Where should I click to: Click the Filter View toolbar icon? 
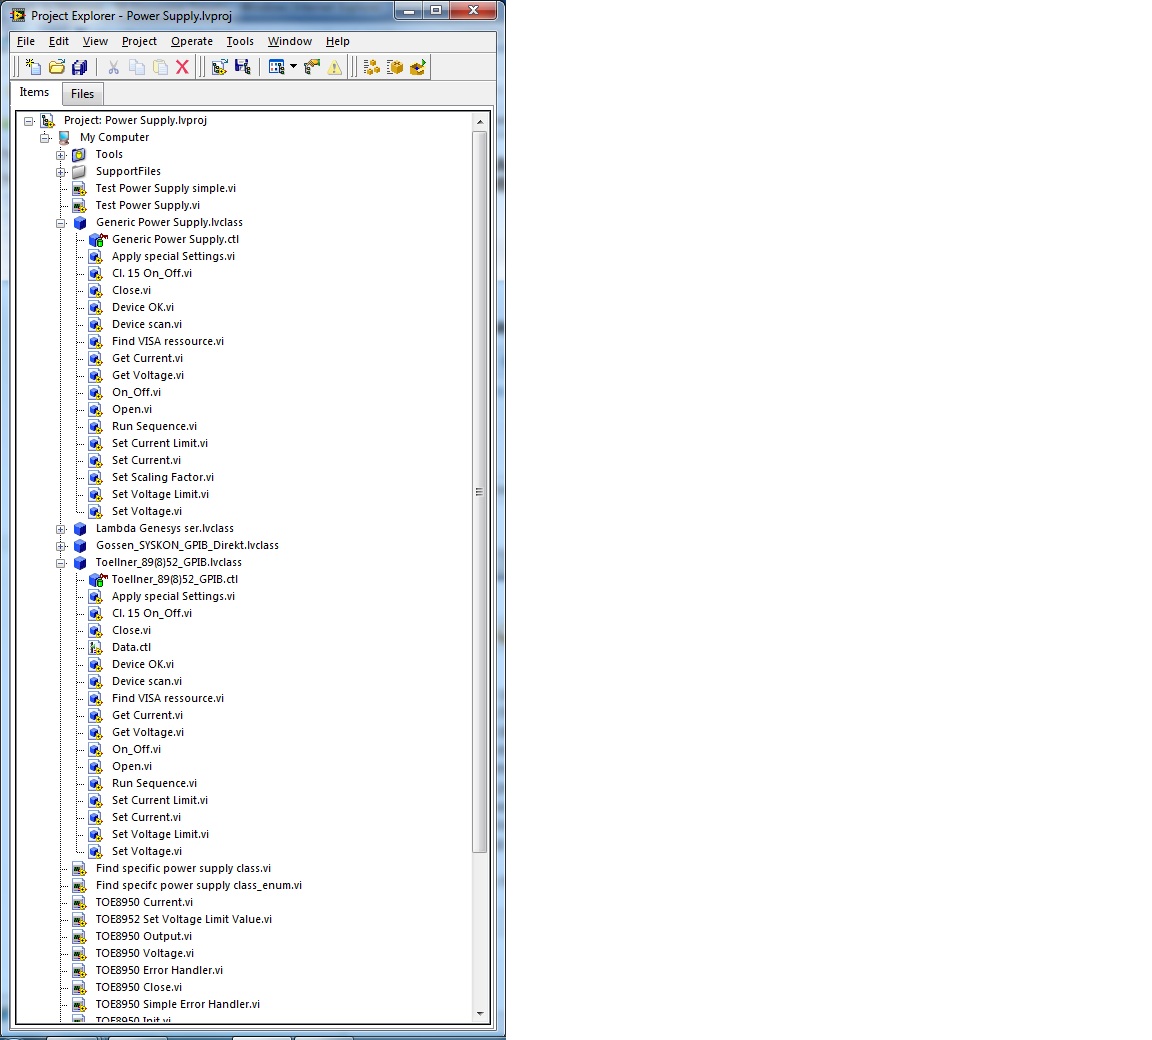276,68
